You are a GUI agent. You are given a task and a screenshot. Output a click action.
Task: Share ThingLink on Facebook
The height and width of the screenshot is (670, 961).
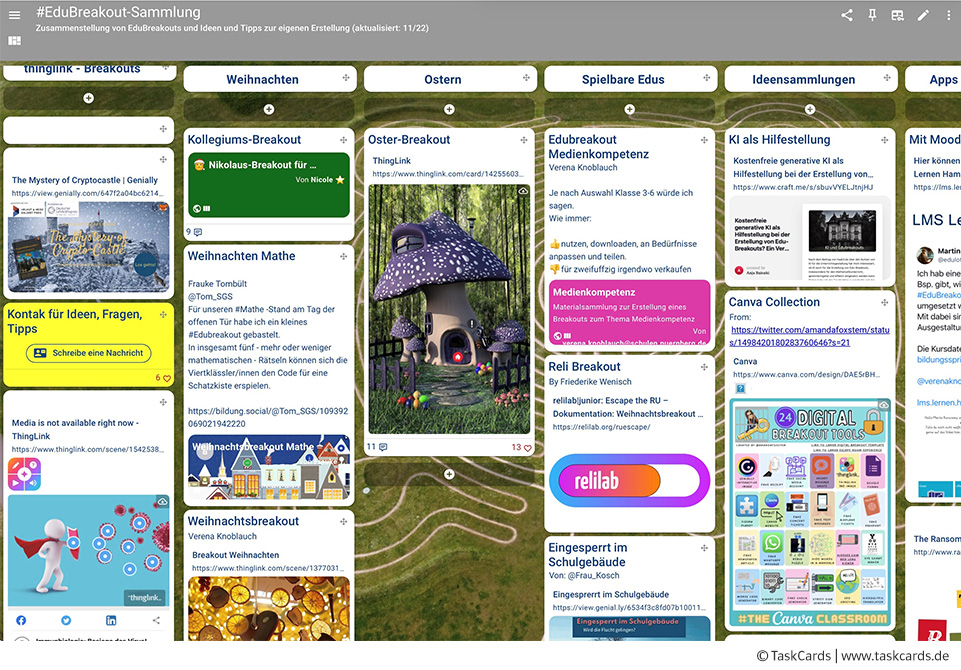(21, 620)
